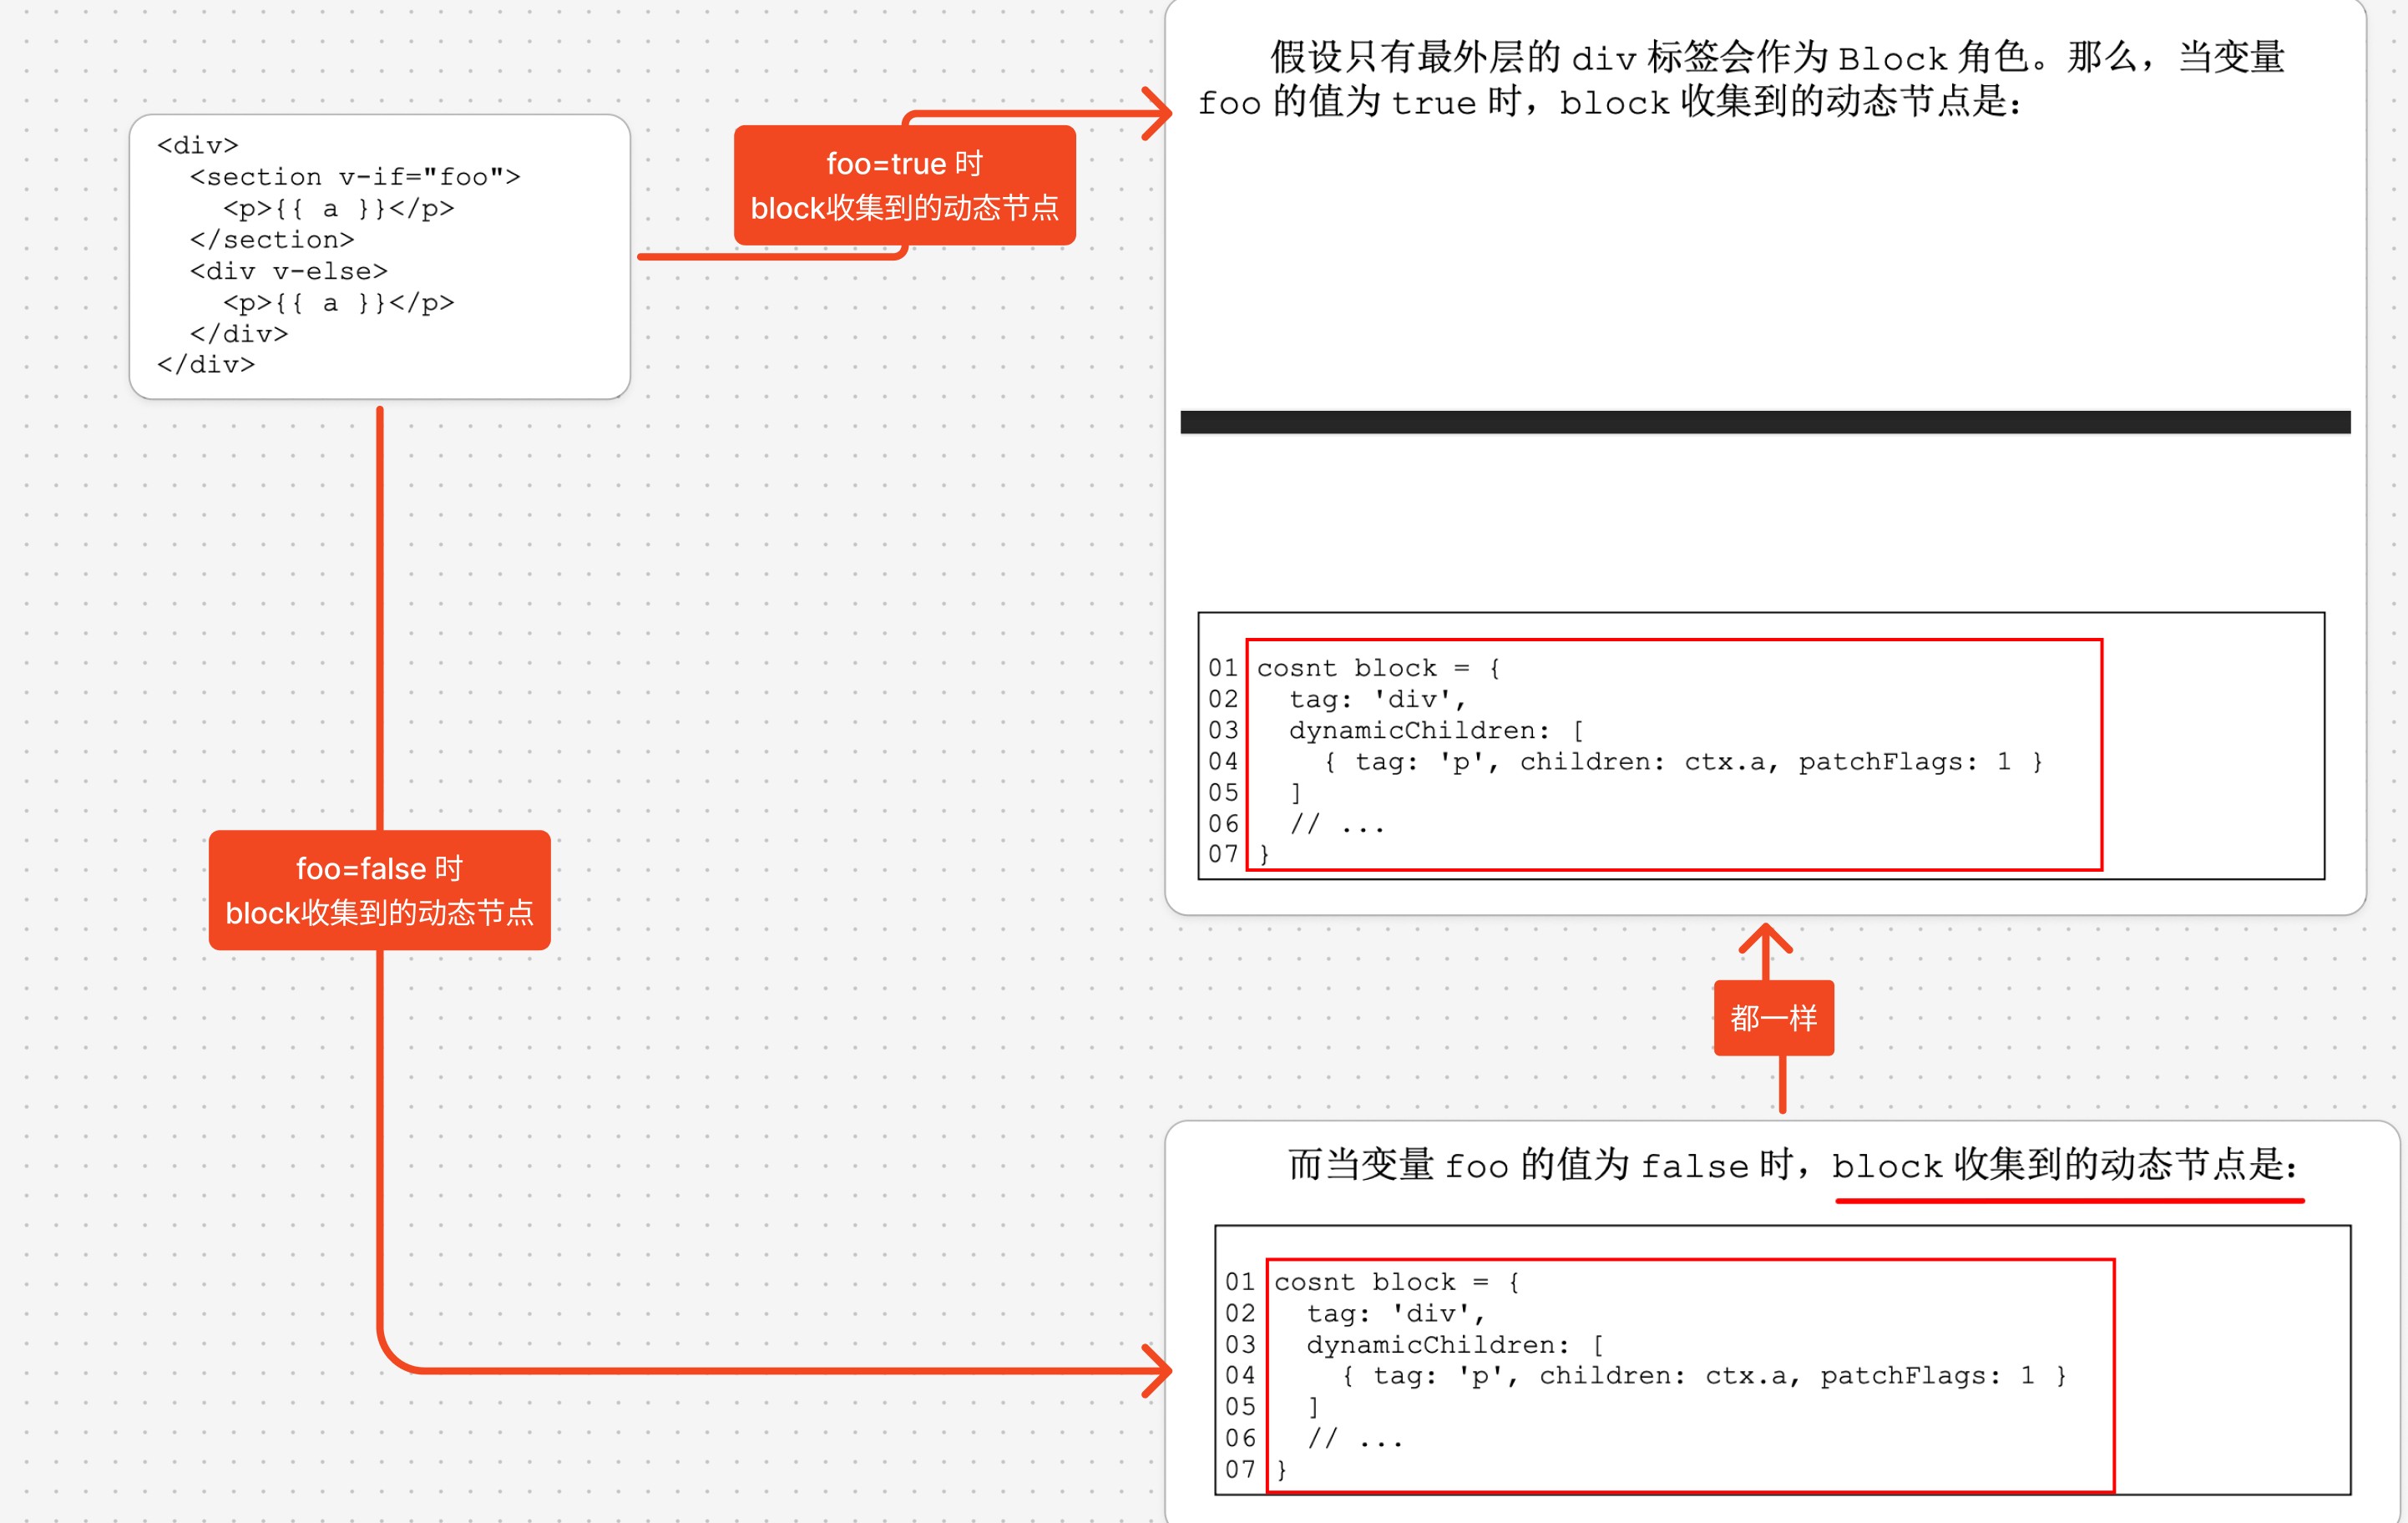Image resolution: width=2408 pixels, height=1523 pixels.
Task: Click the `<div v-else>` line in template card
Action: coord(289,271)
